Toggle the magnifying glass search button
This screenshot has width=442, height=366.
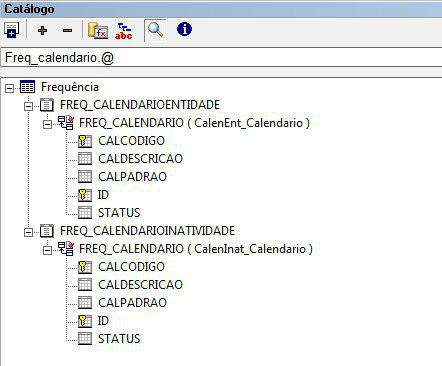coord(155,30)
